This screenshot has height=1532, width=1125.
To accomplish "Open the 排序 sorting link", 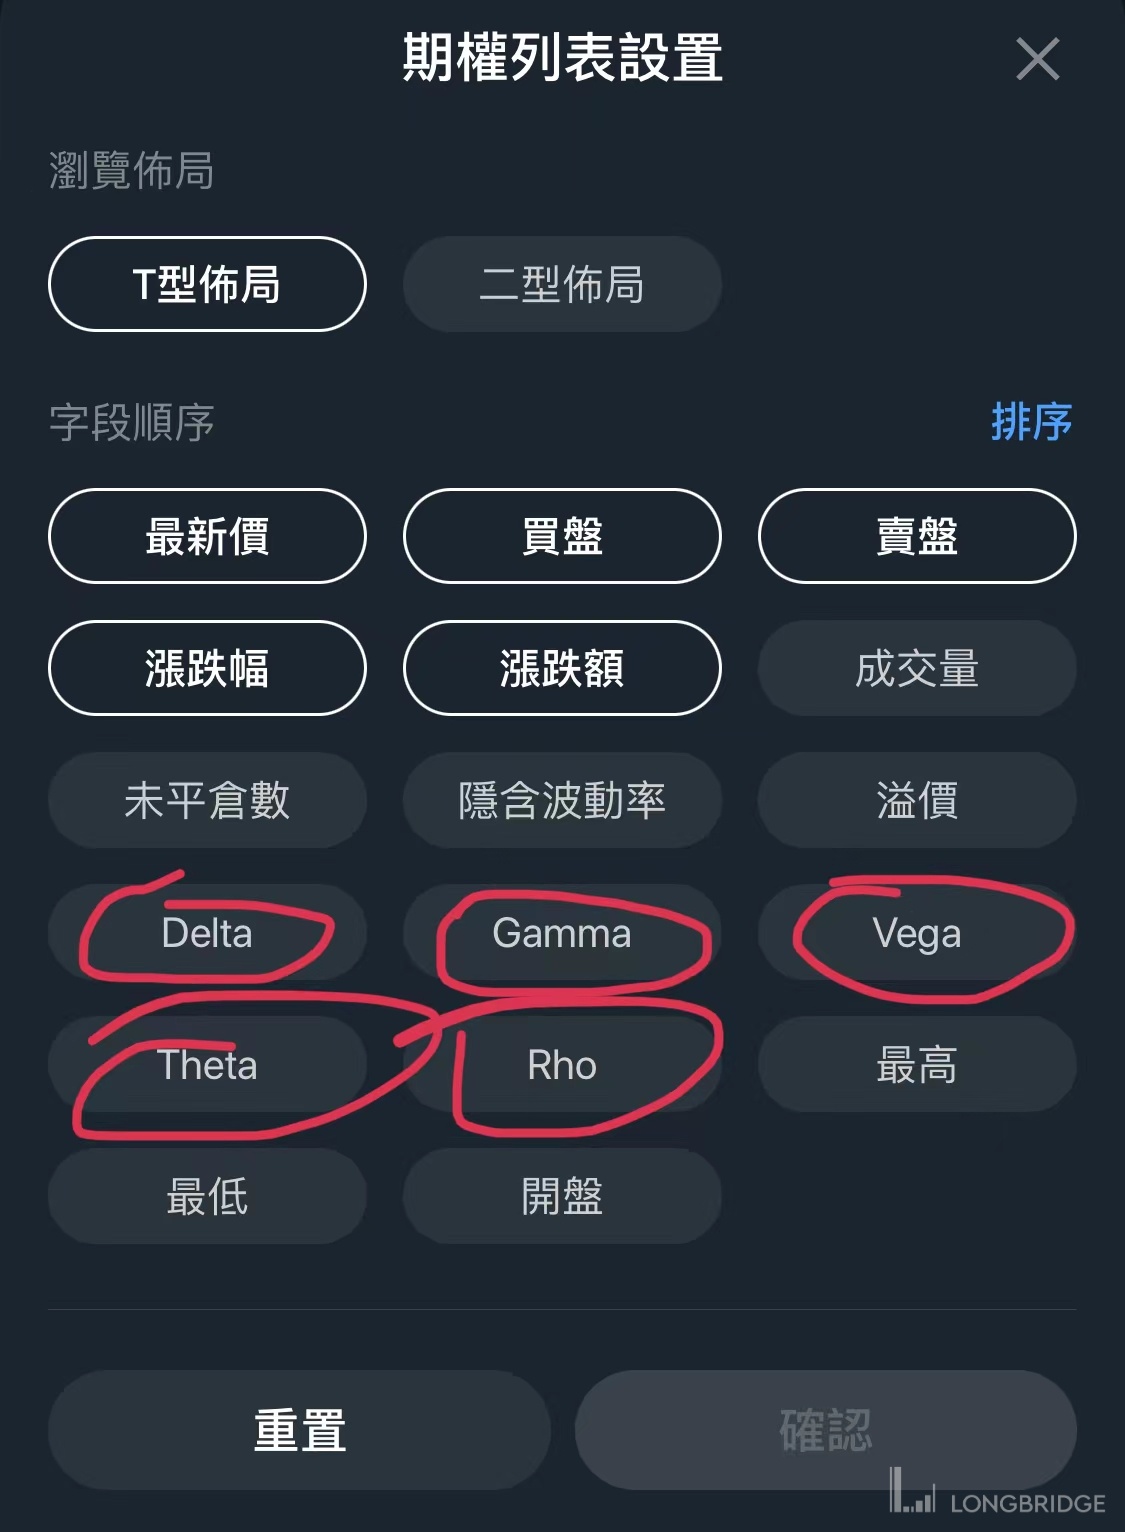I will point(1031,422).
